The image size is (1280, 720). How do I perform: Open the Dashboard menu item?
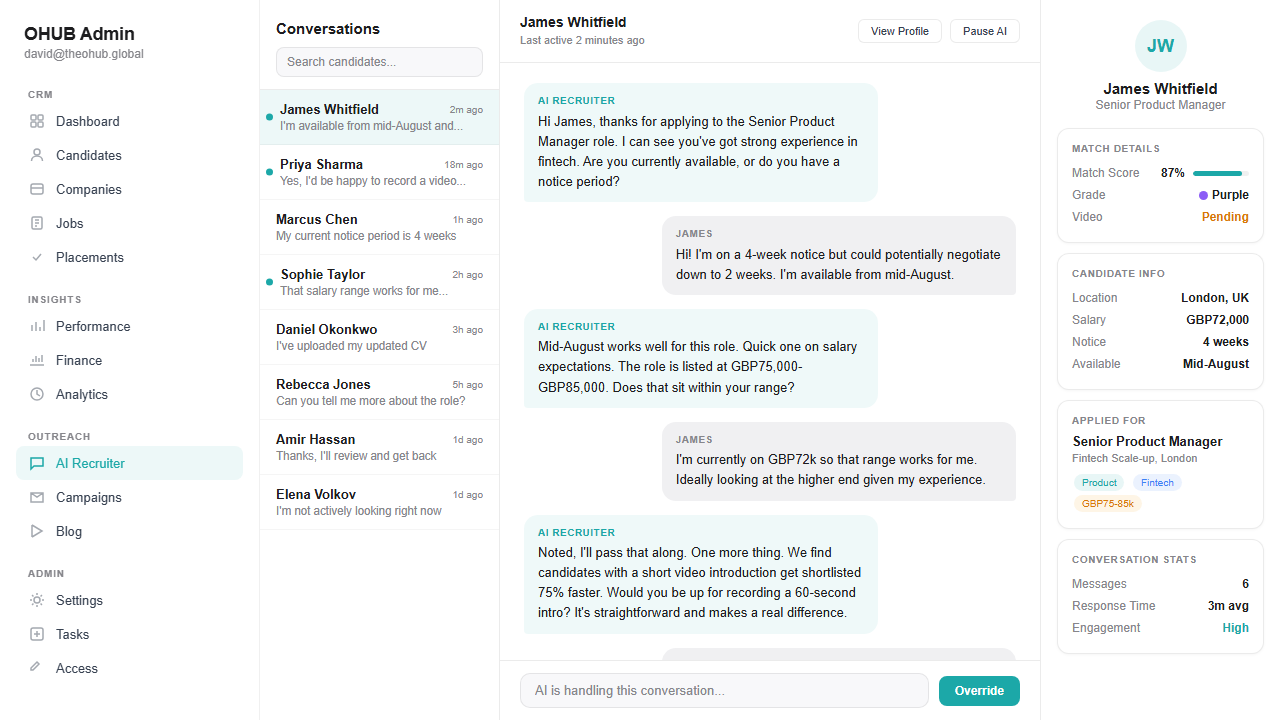coord(129,121)
